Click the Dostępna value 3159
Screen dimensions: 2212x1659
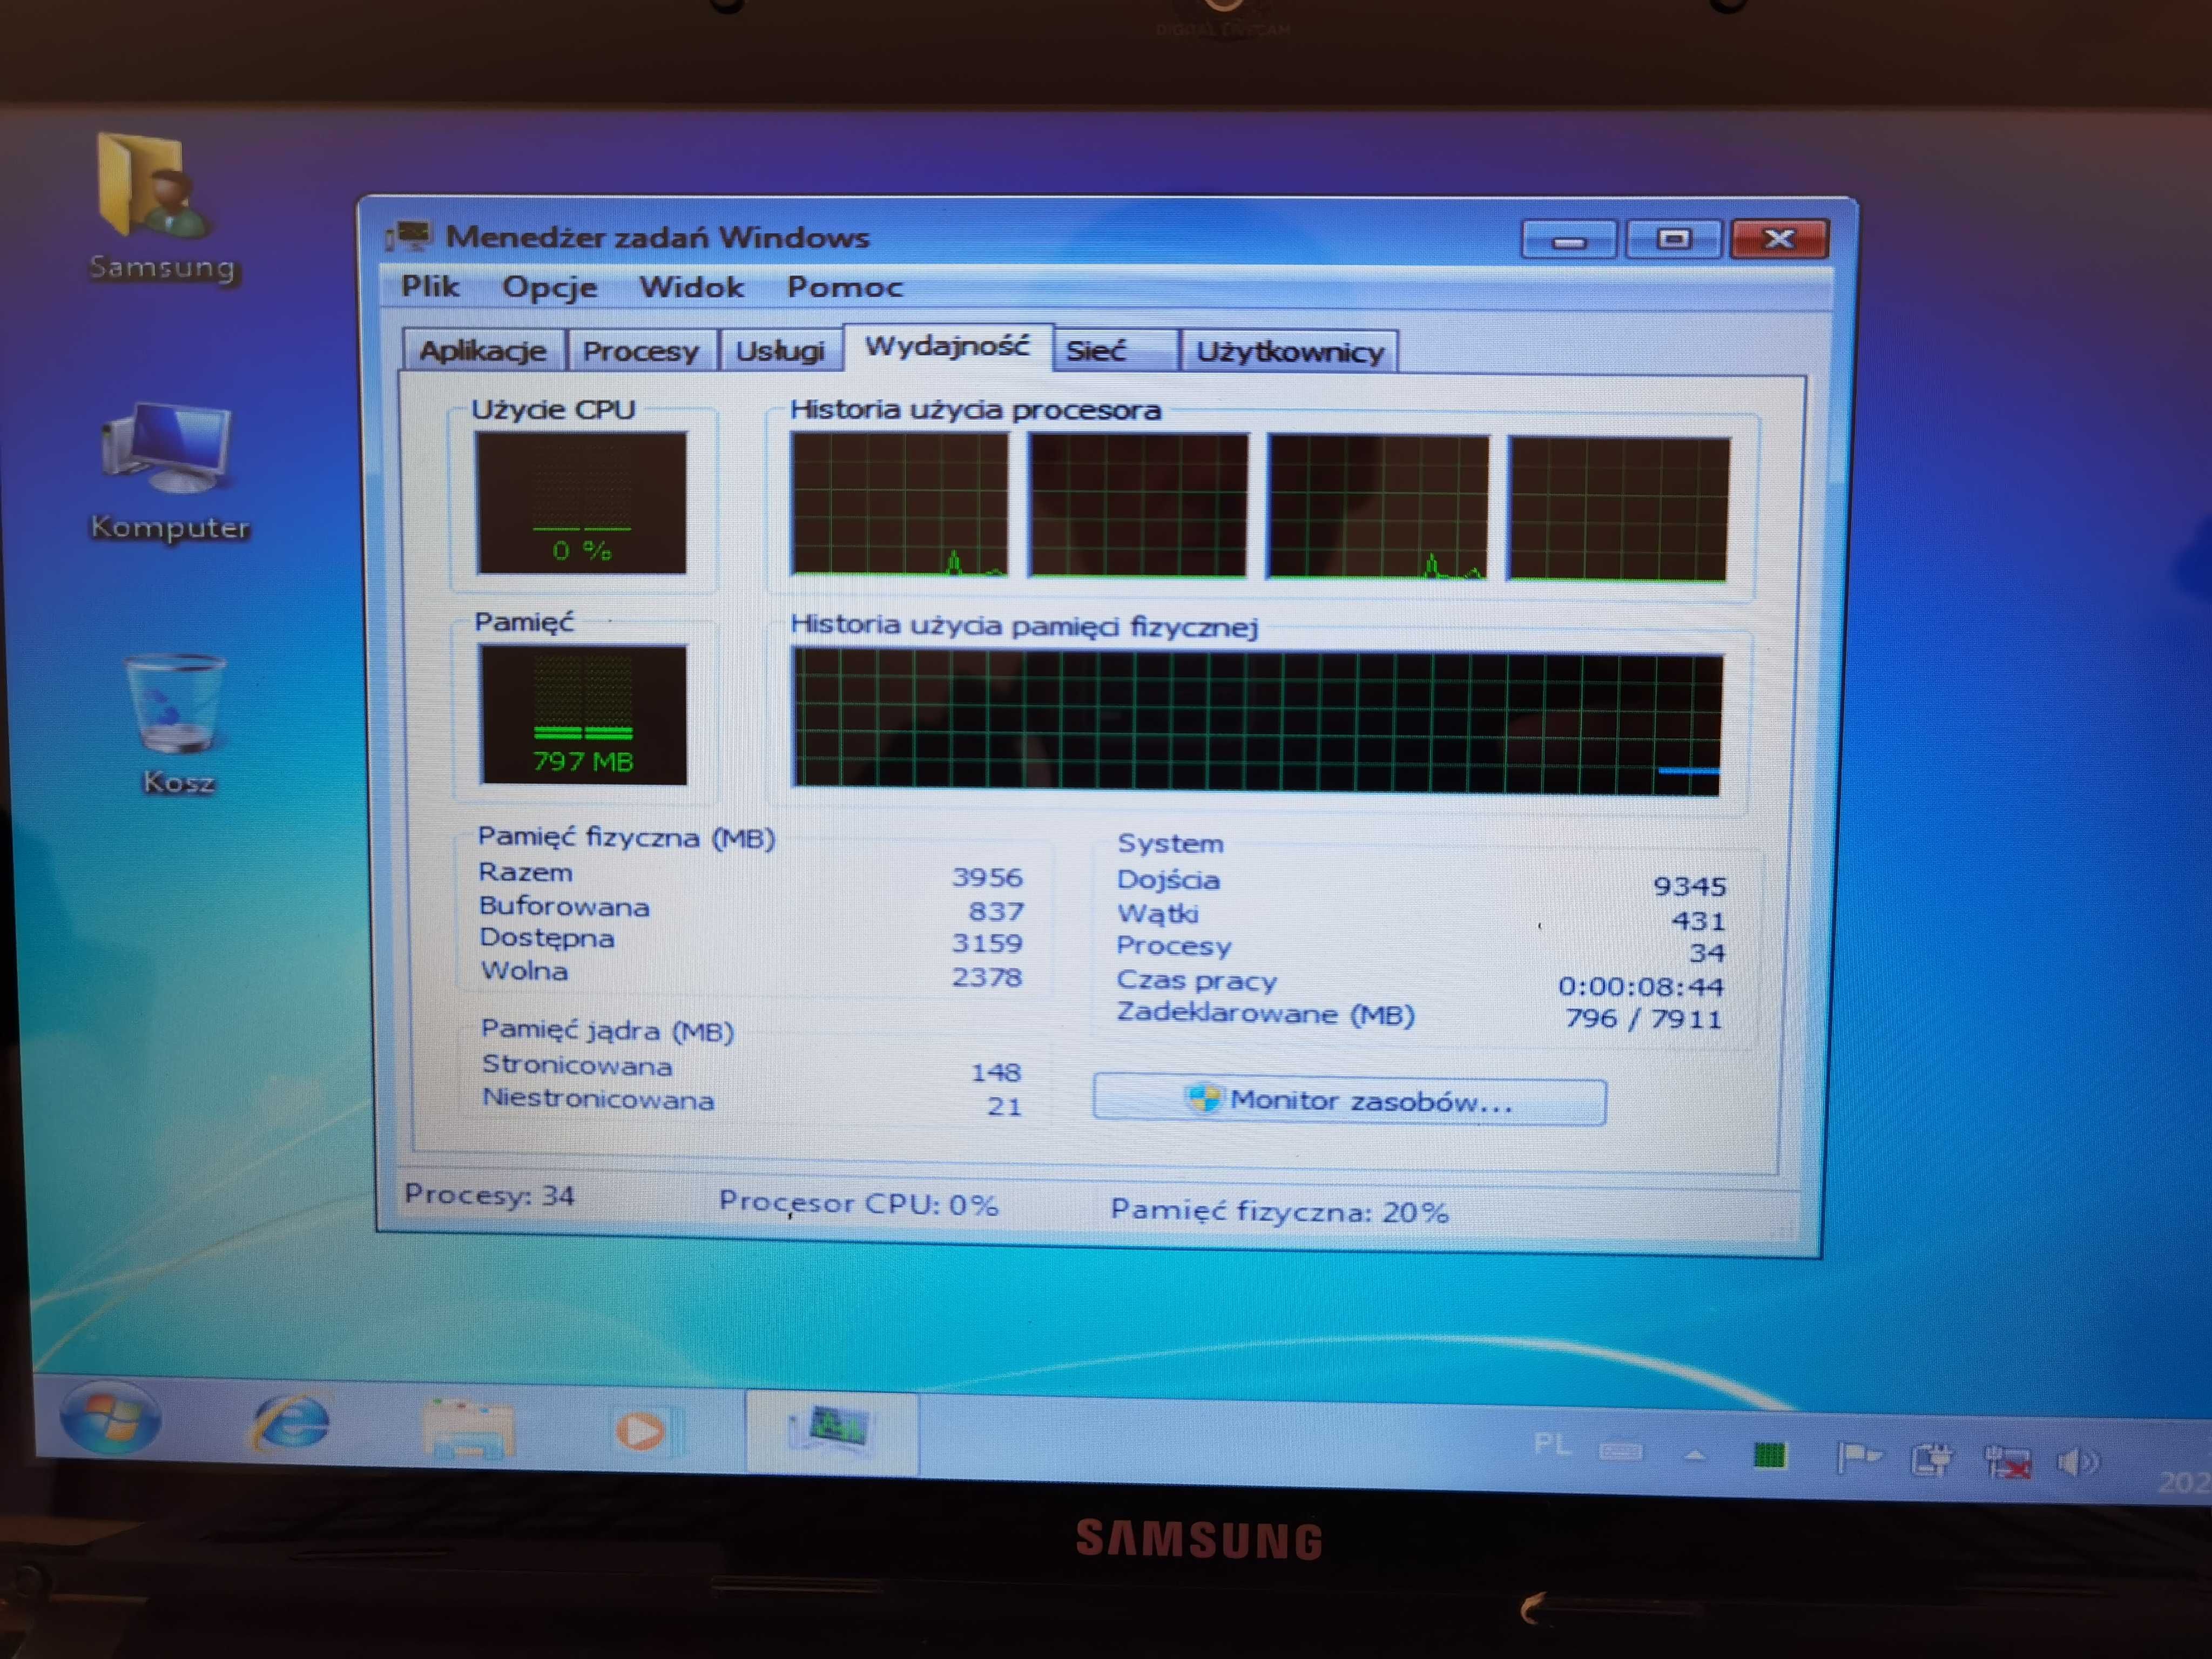[x=987, y=943]
